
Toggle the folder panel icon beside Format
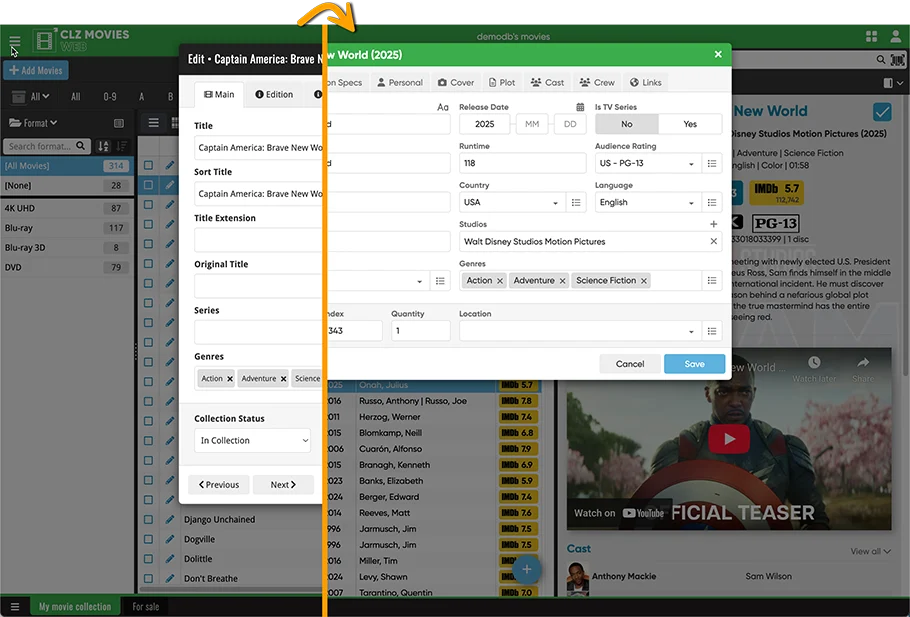[119, 123]
